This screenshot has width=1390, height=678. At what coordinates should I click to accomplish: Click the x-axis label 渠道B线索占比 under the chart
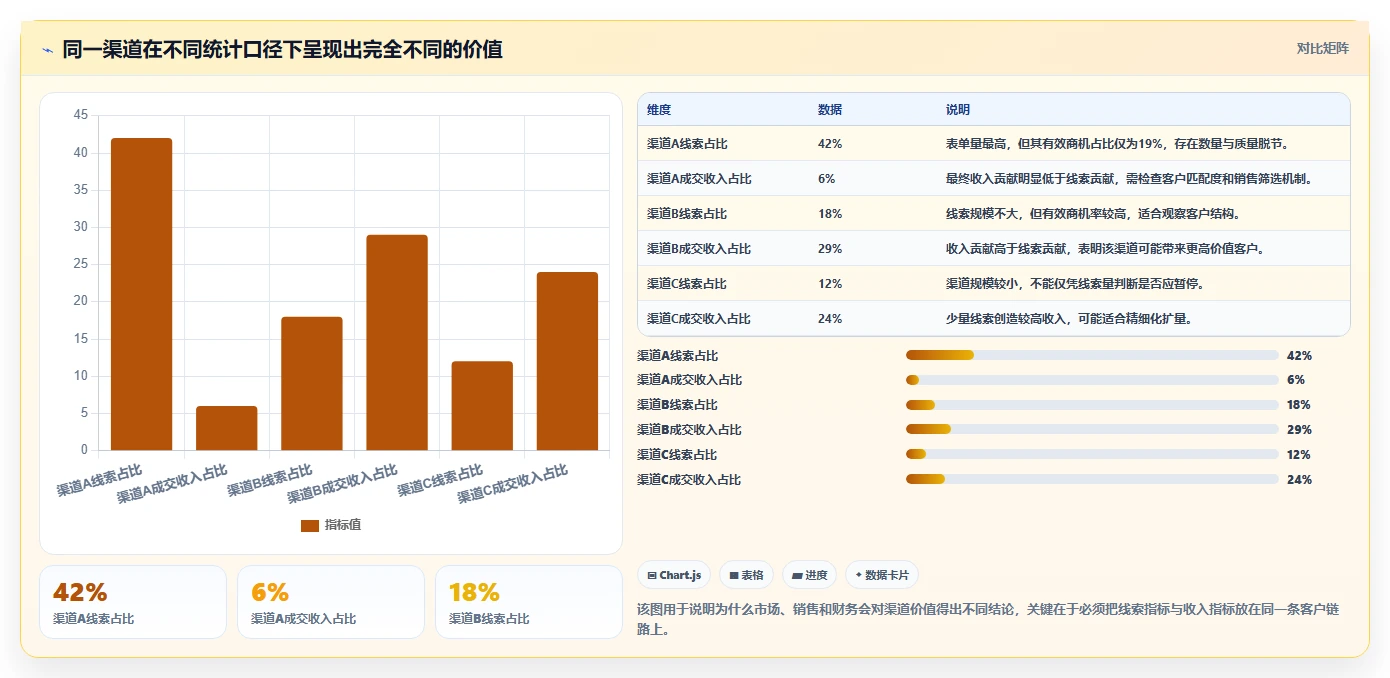[270, 481]
